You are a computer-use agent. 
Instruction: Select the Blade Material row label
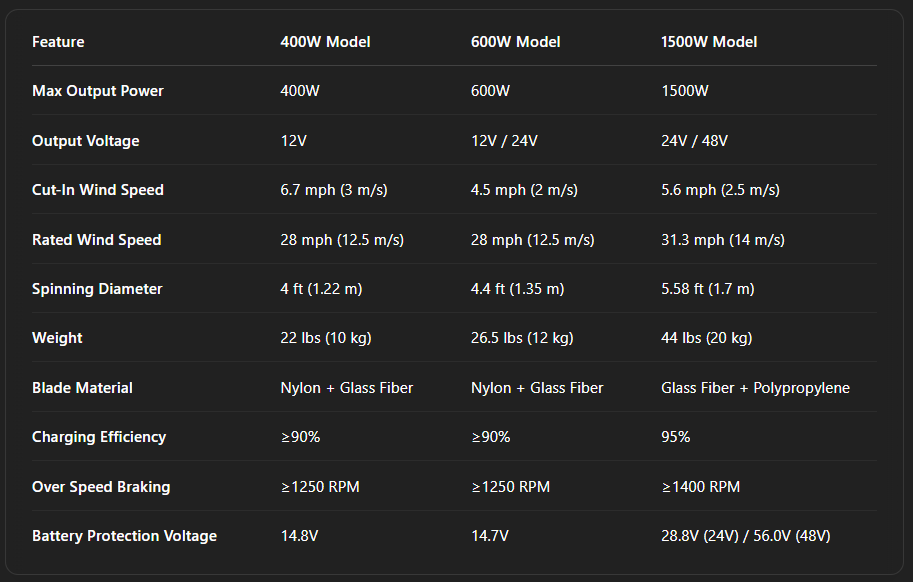82,388
